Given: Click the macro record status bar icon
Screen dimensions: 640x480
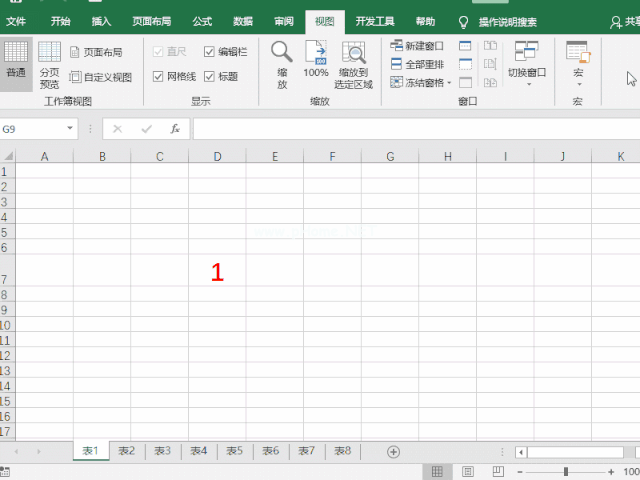Looking at the screenshot, I should [5, 472].
